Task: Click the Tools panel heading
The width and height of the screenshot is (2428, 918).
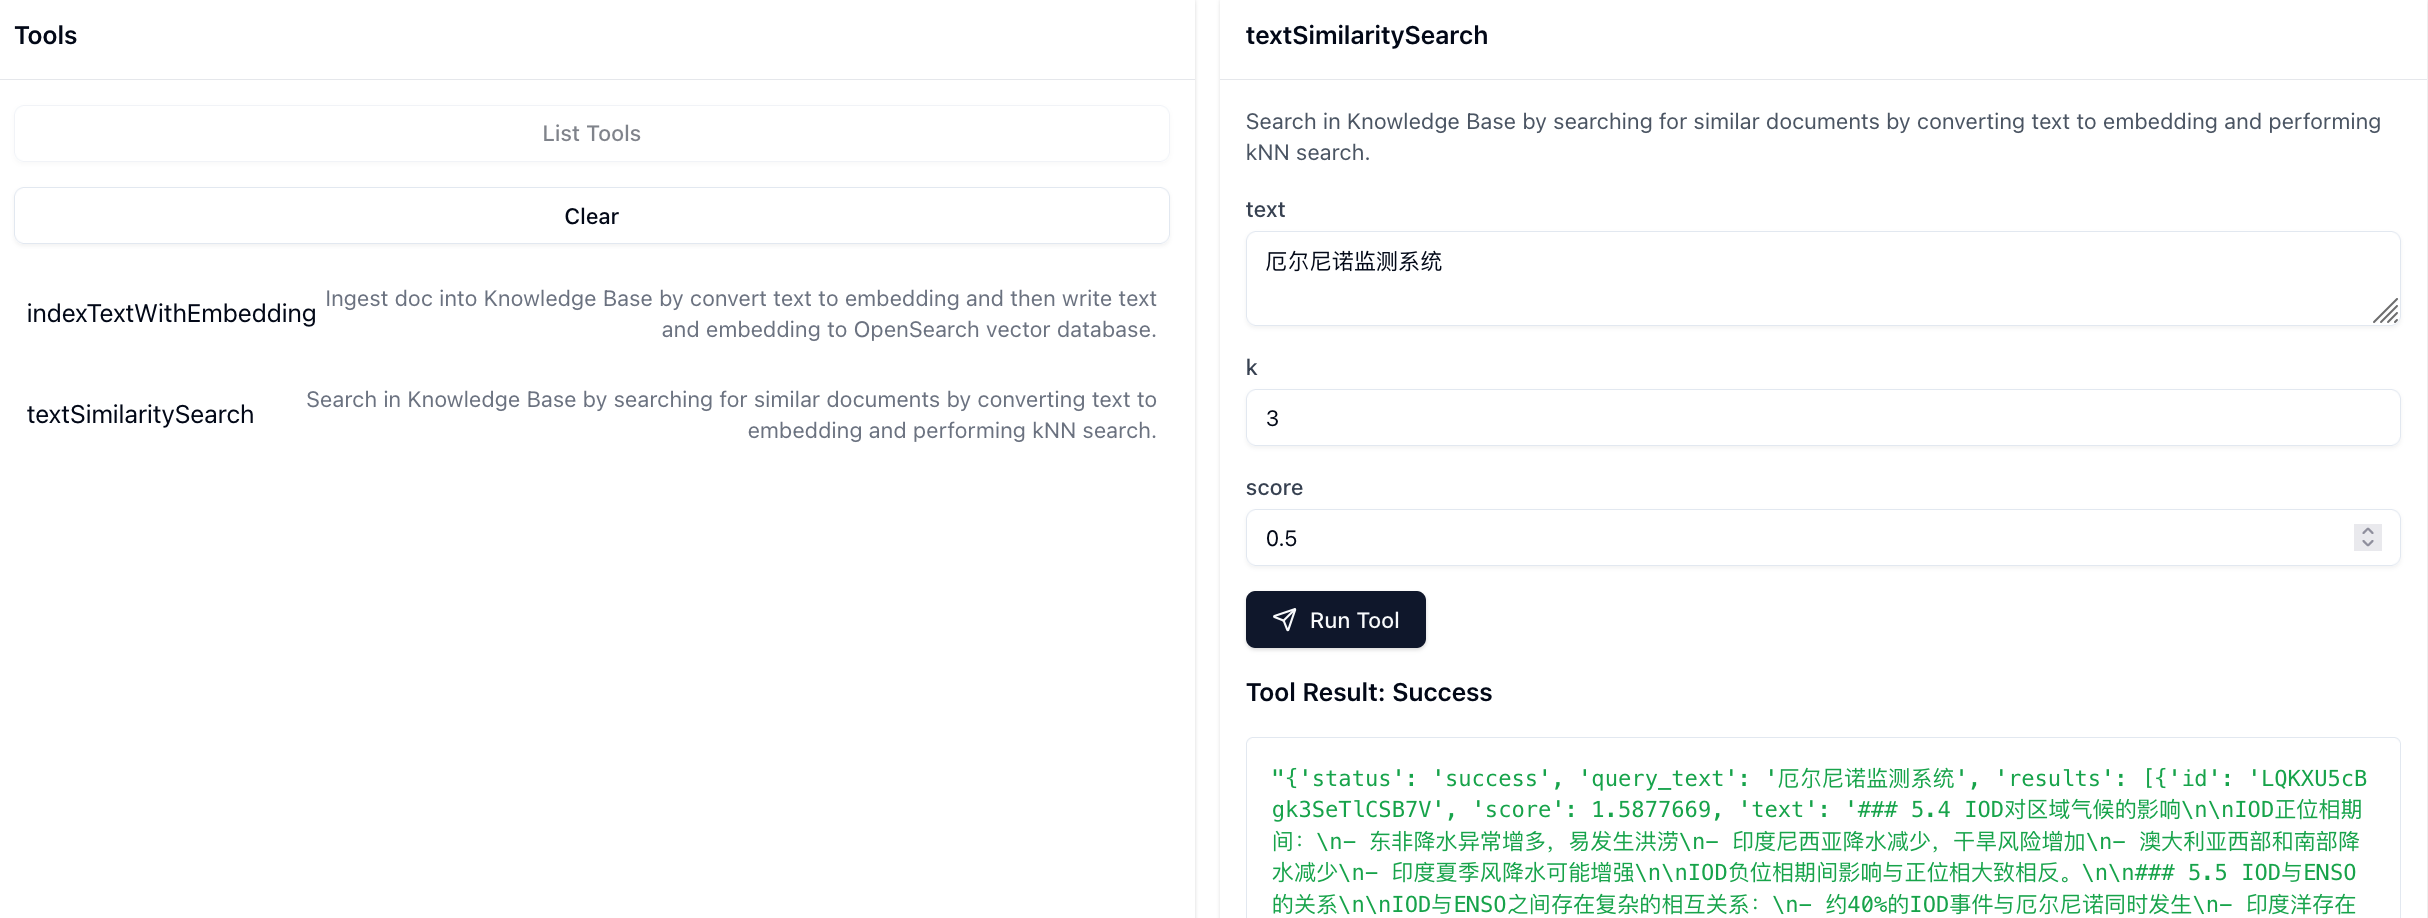Action: 46,36
